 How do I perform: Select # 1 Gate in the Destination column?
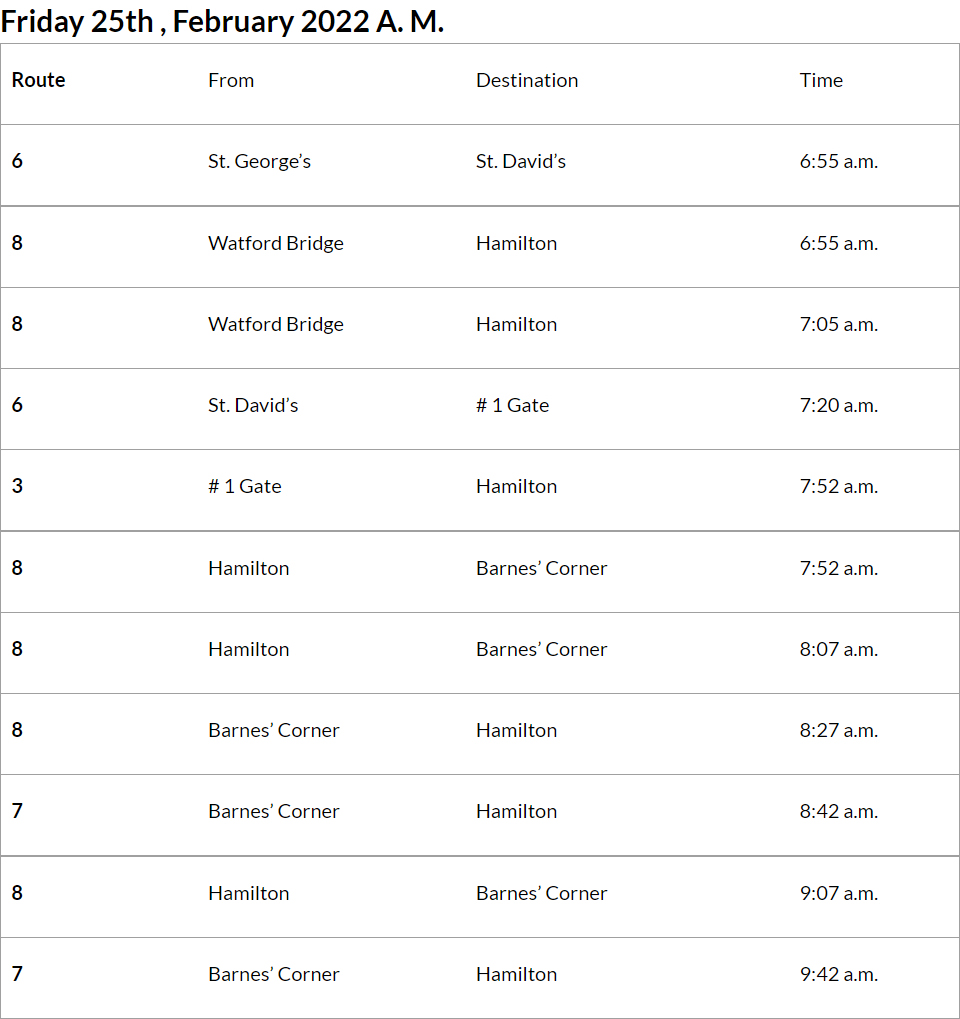coord(512,405)
